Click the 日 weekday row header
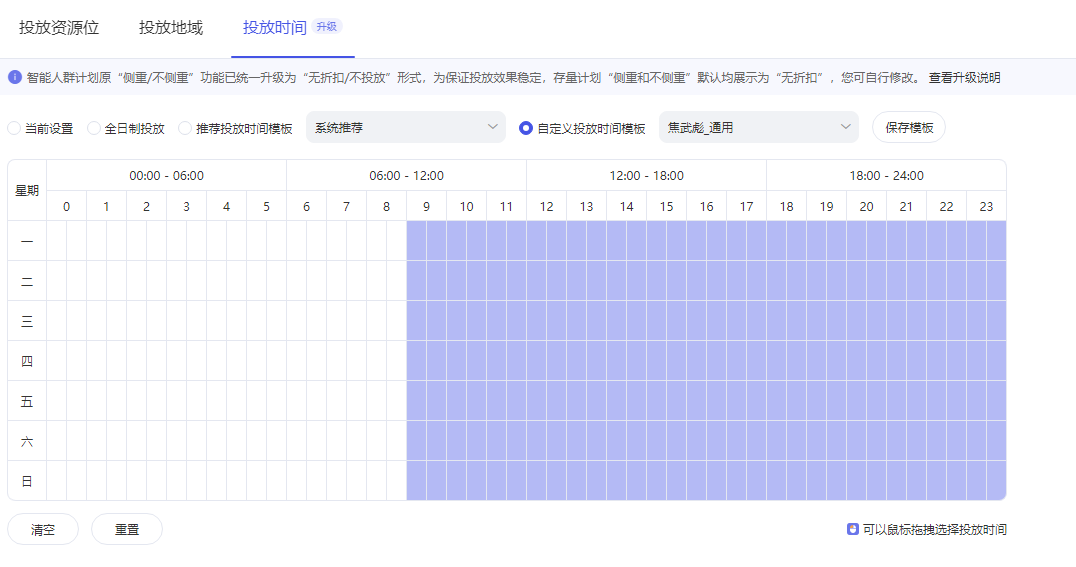 (27, 481)
